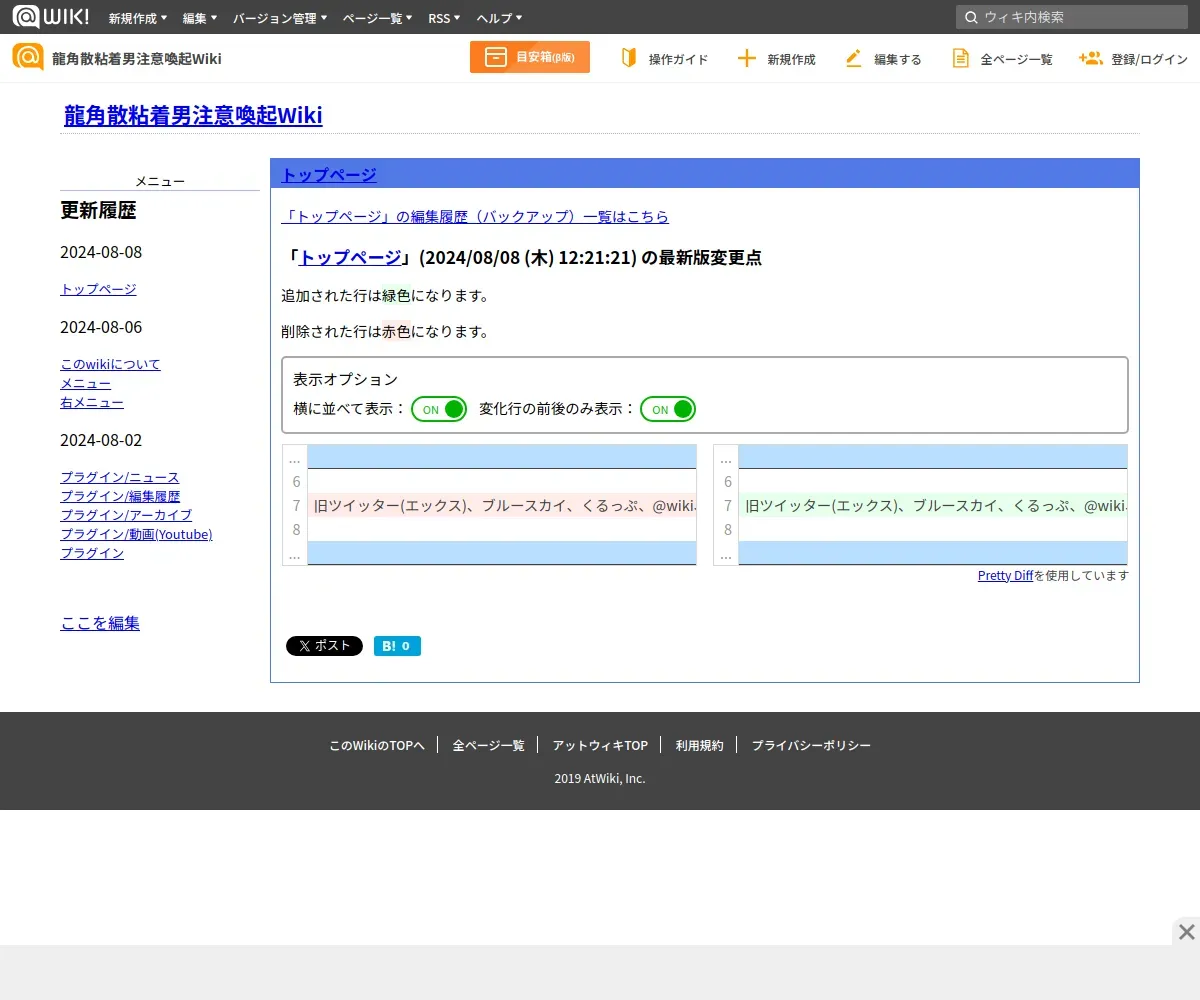Viewport: 1200px width, 1000px height.
Task: Click the green added line 7 in right diff
Action: pyautogui.click(x=932, y=506)
